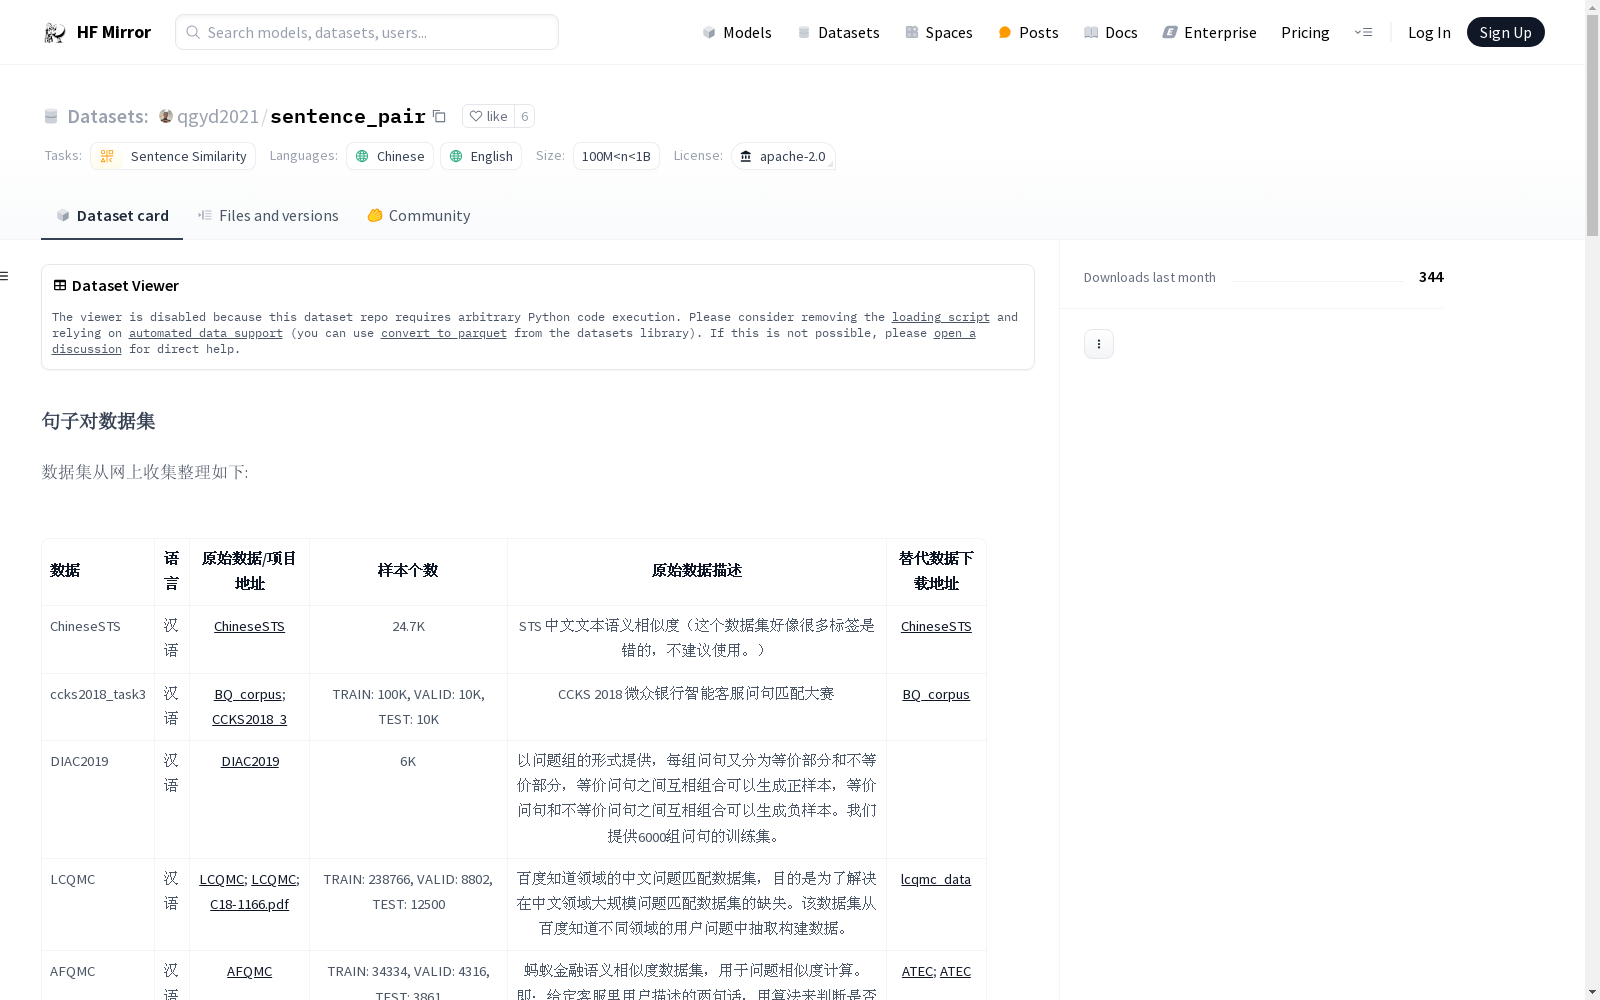Focus the search models, datasets, users field
The image size is (1600, 1000).
click(367, 32)
